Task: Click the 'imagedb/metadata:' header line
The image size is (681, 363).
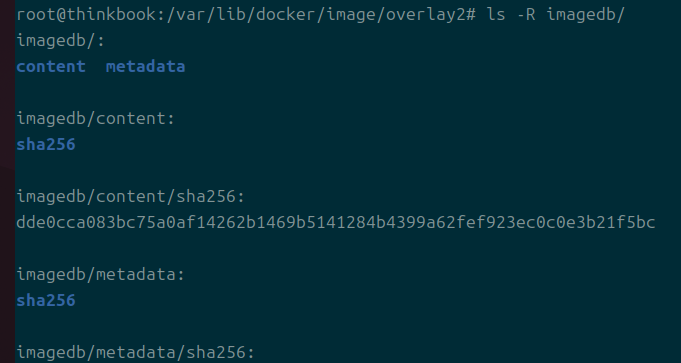Action: pyautogui.click(x=101, y=274)
